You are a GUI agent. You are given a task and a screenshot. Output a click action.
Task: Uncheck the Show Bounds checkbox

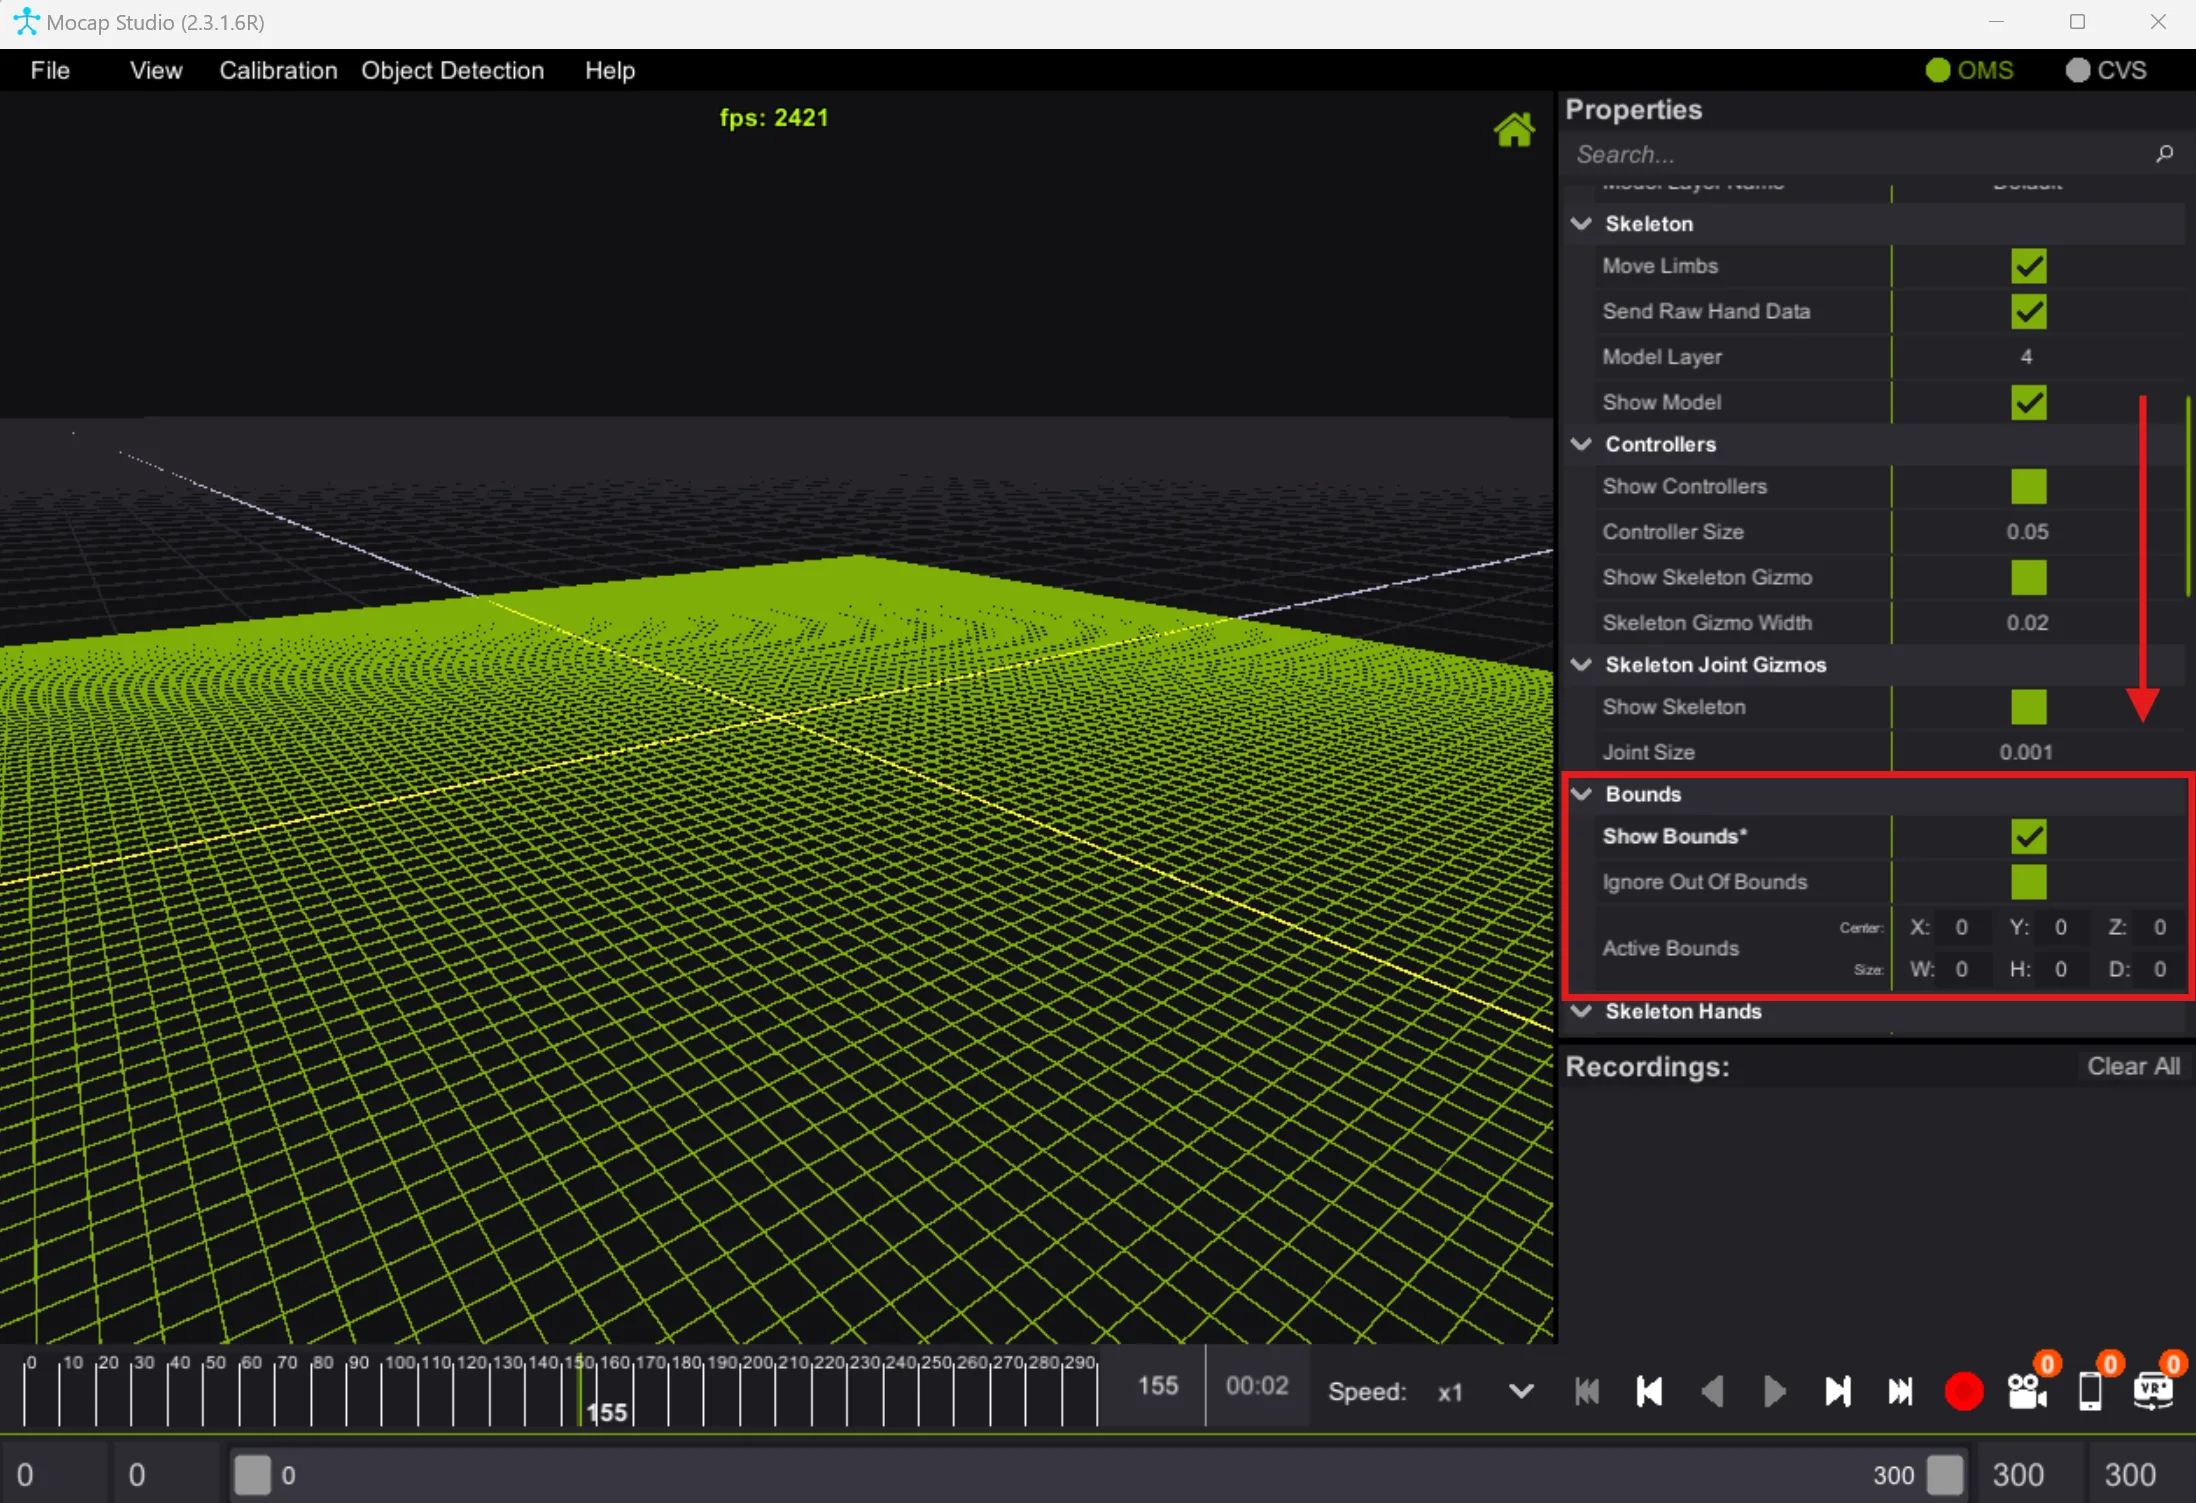coord(2029,837)
